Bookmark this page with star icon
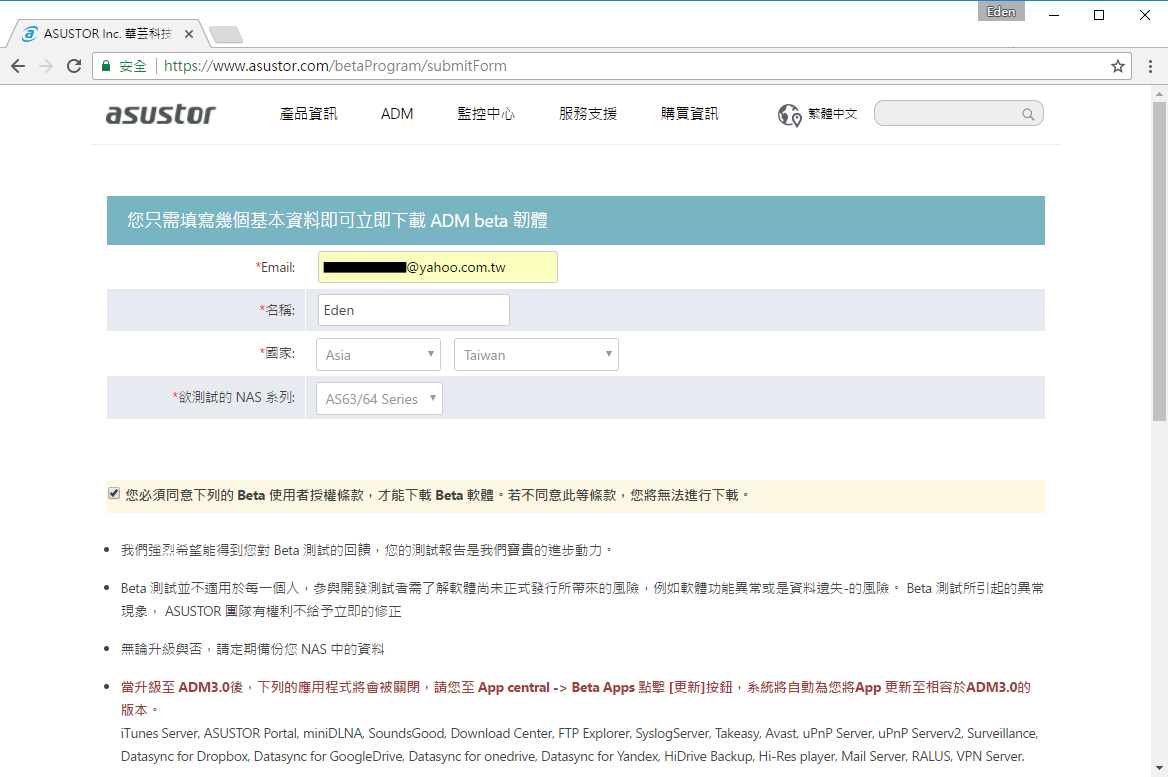This screenshot has width=1168, height=777. point(1117,66)
